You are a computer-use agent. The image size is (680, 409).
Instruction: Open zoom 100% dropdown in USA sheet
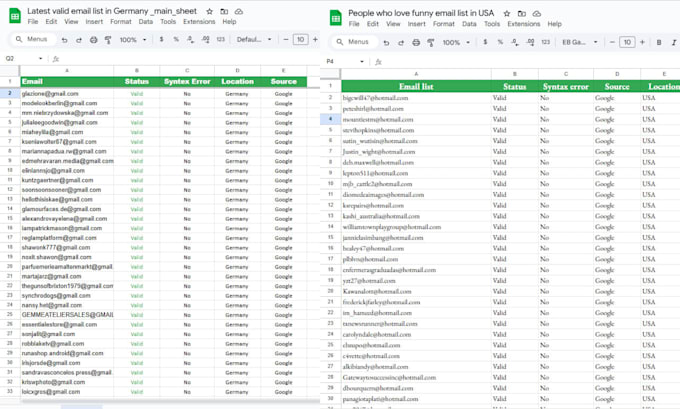click(456, 42)
